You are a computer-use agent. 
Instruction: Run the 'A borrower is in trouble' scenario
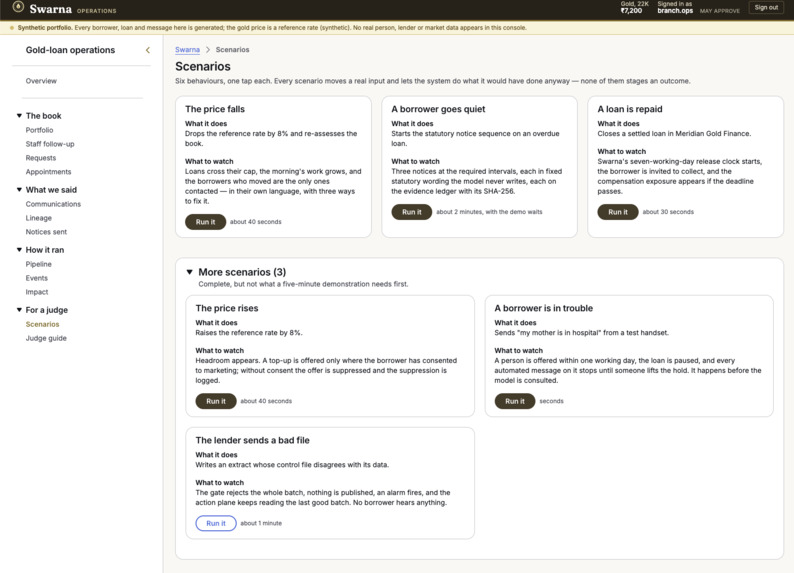(514, 401)
